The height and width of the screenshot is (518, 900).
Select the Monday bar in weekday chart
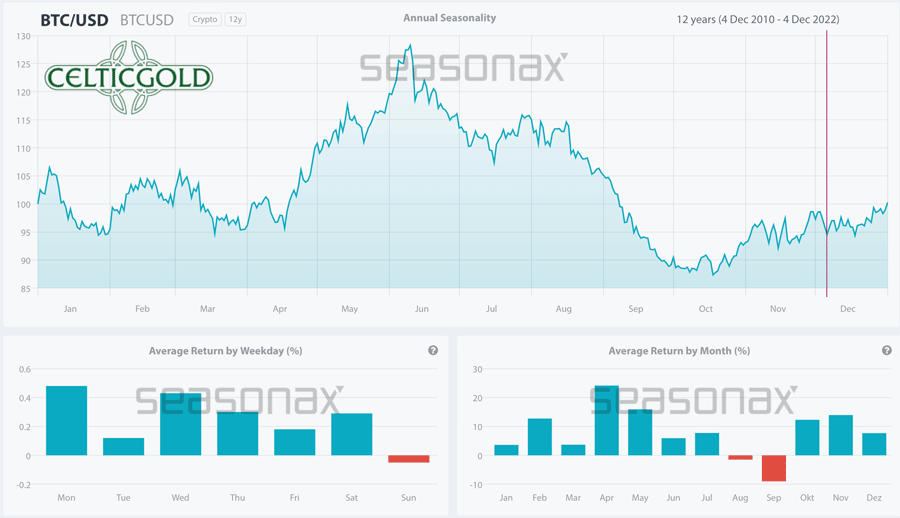pyautogui.click(x=66, y=421)
